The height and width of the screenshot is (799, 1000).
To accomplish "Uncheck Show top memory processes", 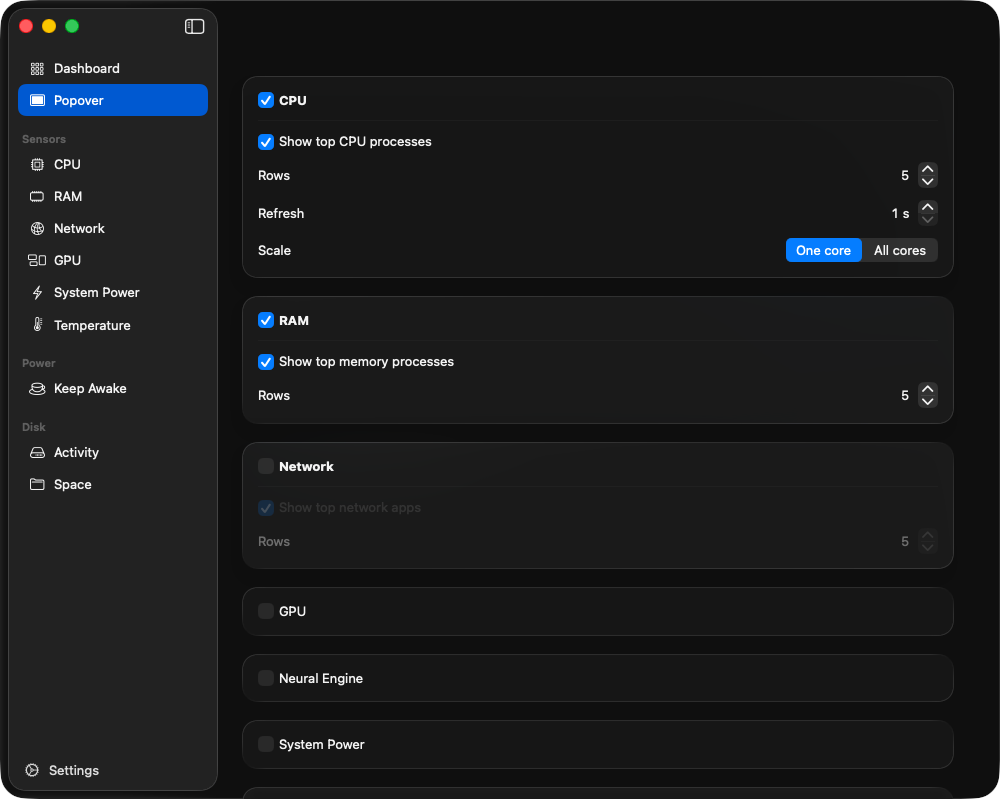I will (266, 362).
